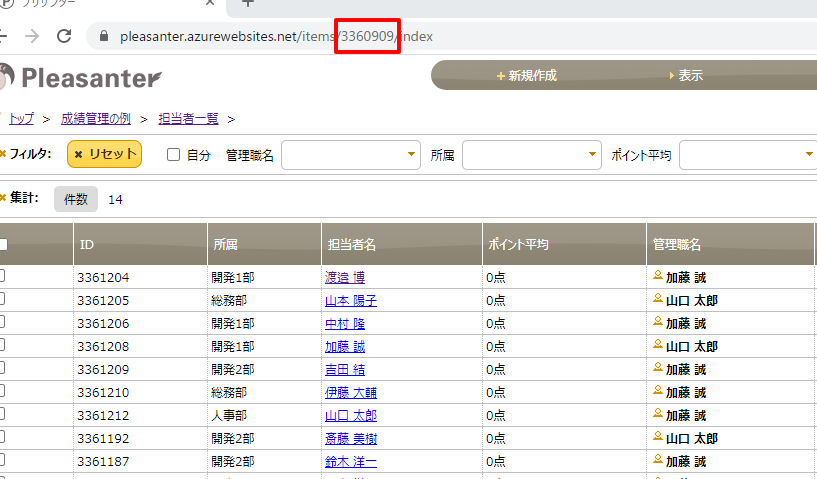Check the row 3361212 checkbox
Screen dimensions: 817x479
(2, 413)
